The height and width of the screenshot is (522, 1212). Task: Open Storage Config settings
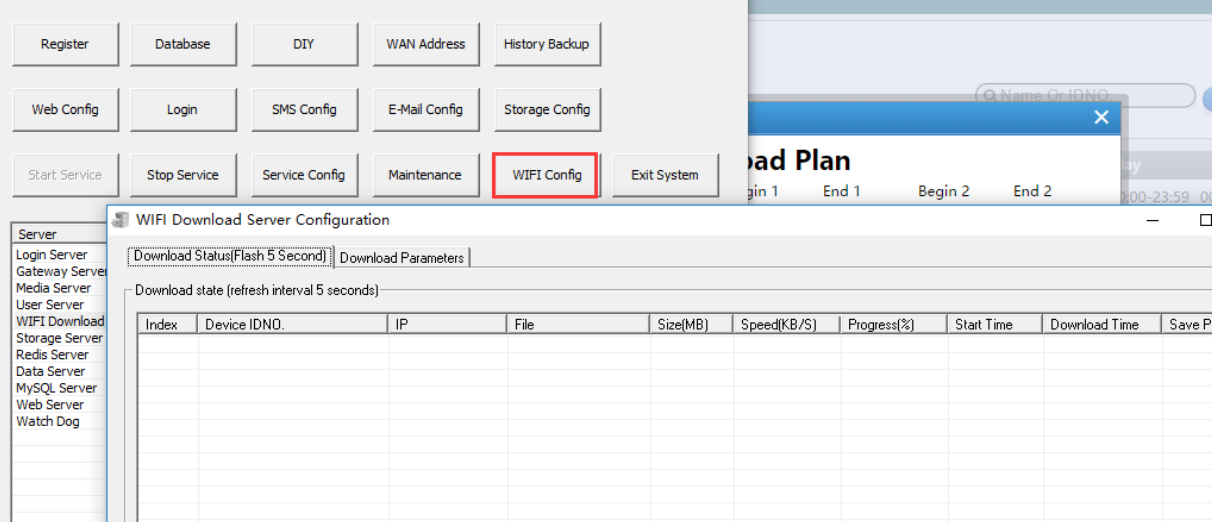pos(547,110)
